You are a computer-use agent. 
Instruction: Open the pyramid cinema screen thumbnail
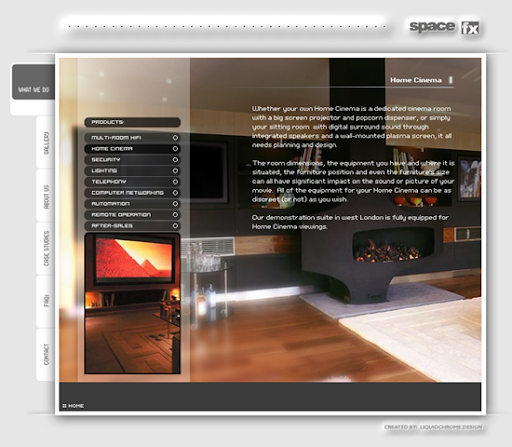[132, 303]
